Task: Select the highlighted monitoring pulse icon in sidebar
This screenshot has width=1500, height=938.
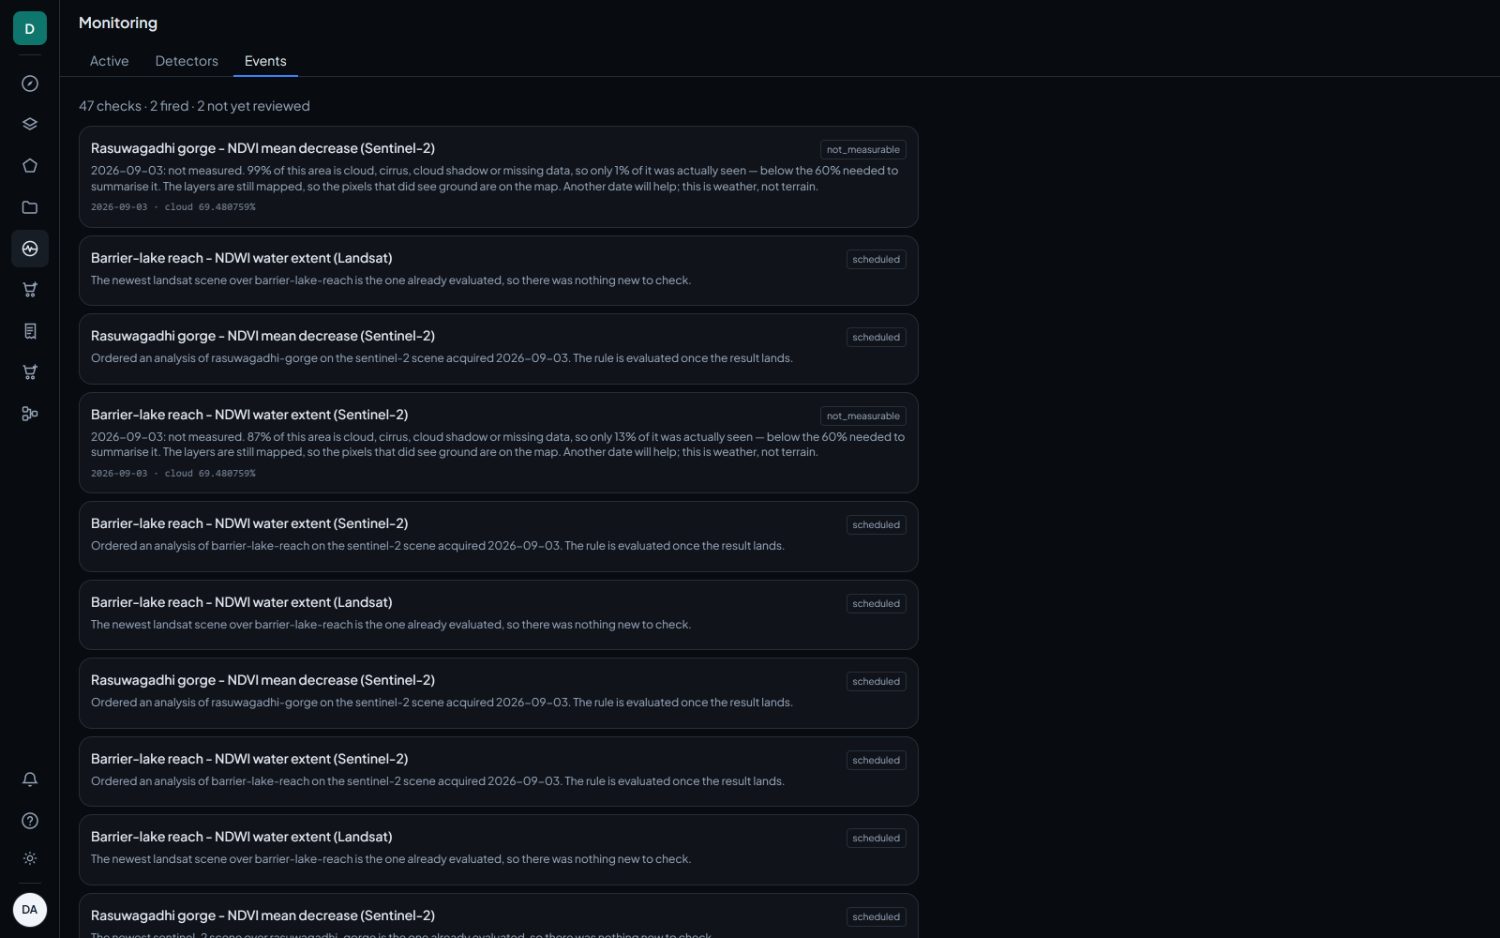Action: [30, 249]
